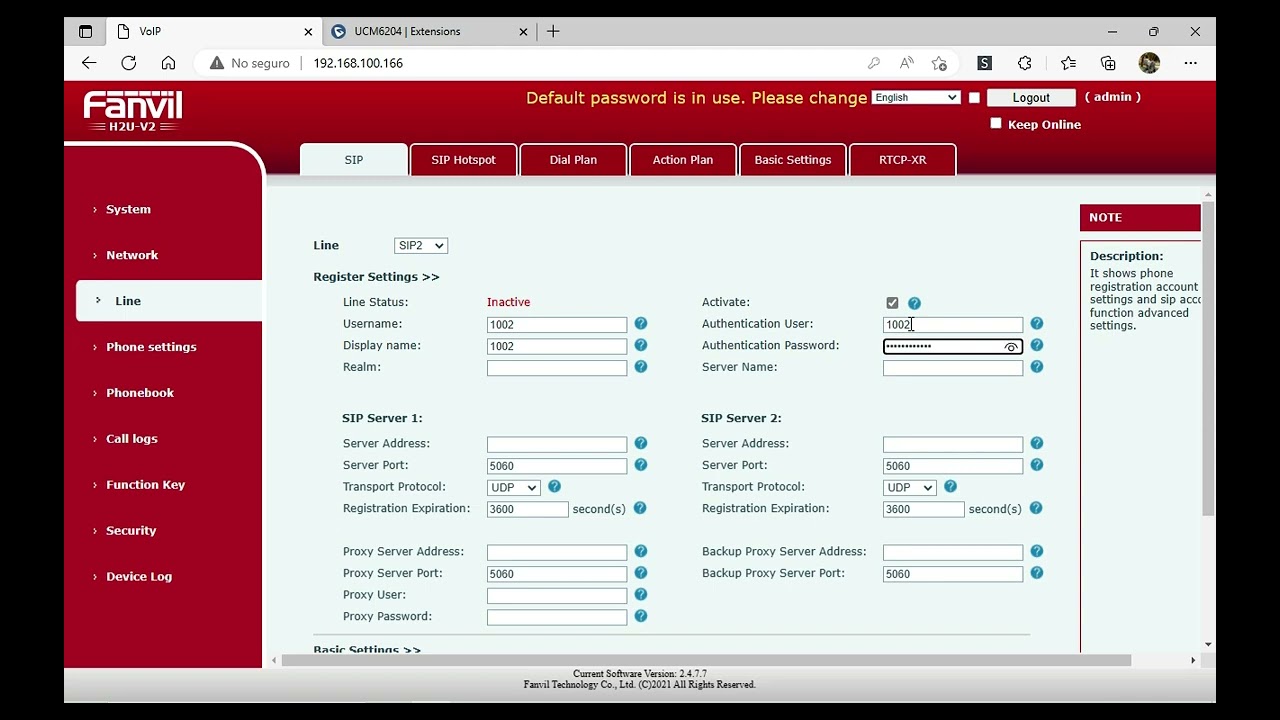
Task: Click help icon beside Server Name field
Action: coord(1037,367)
